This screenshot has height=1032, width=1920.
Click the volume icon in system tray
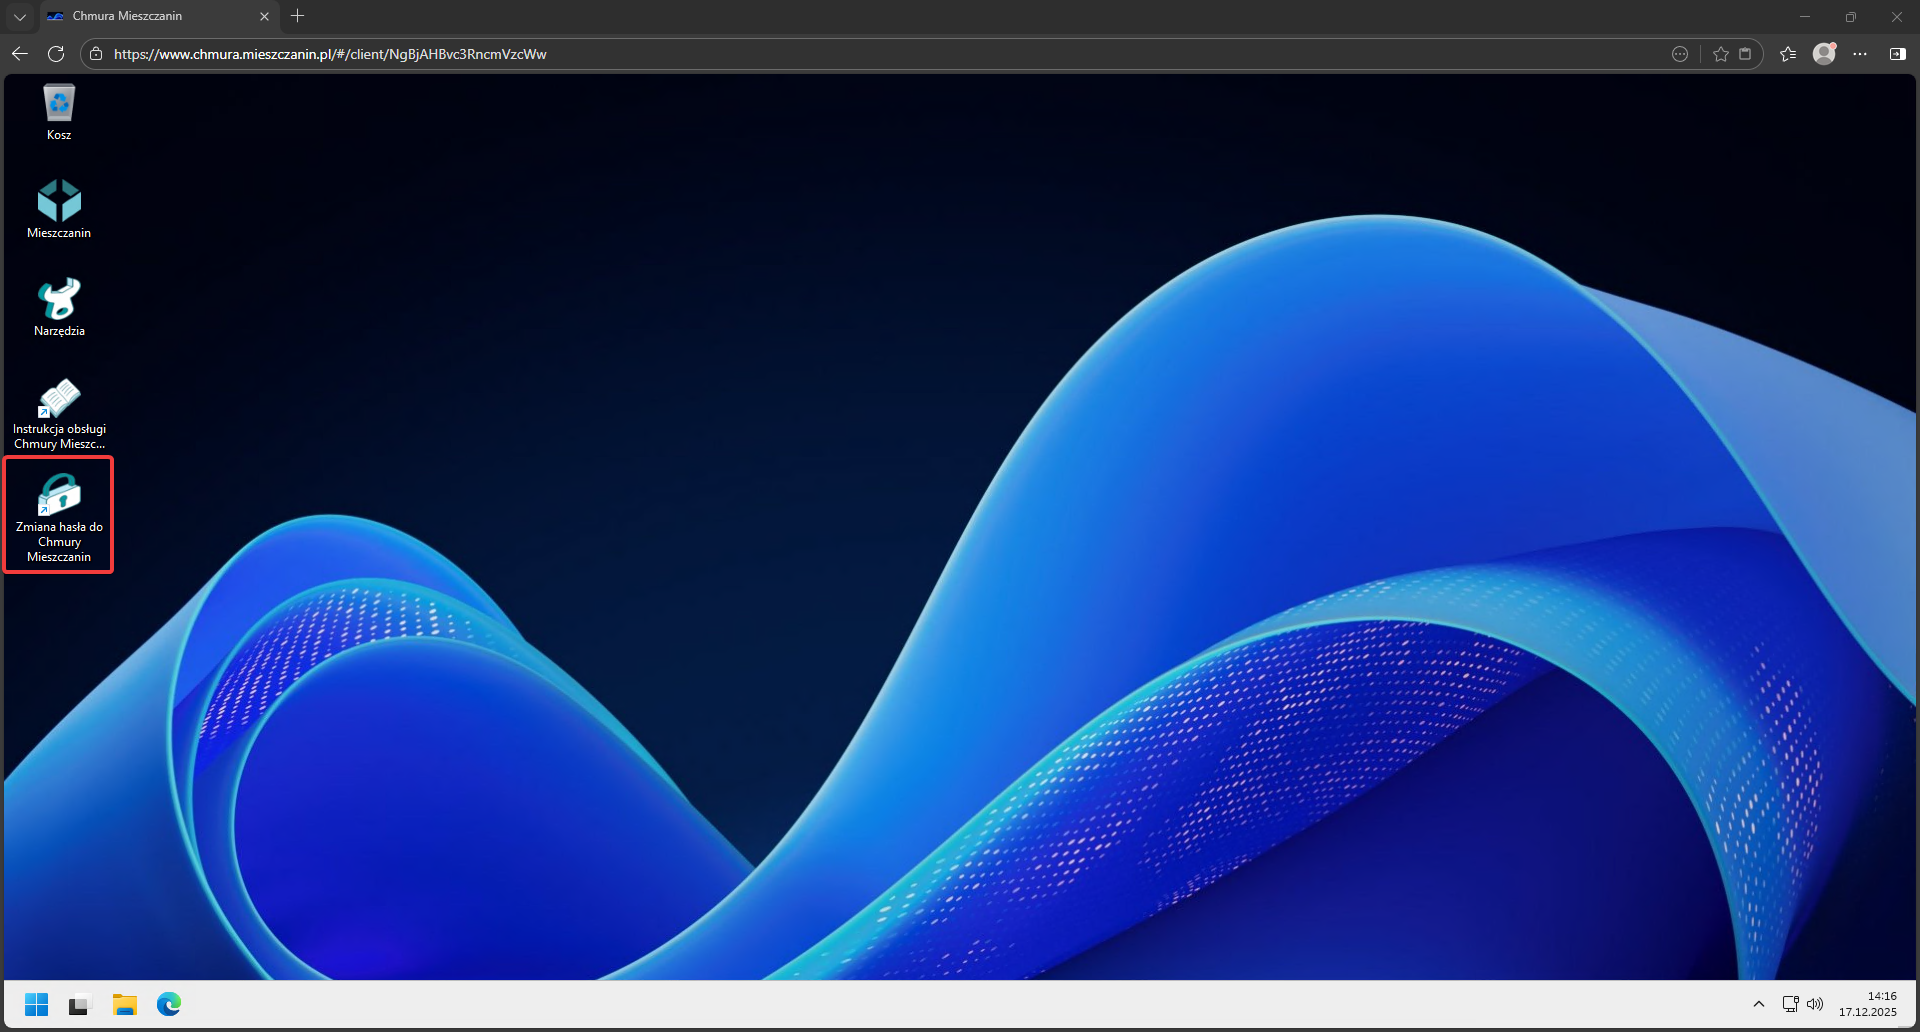coord(1815,1004)
